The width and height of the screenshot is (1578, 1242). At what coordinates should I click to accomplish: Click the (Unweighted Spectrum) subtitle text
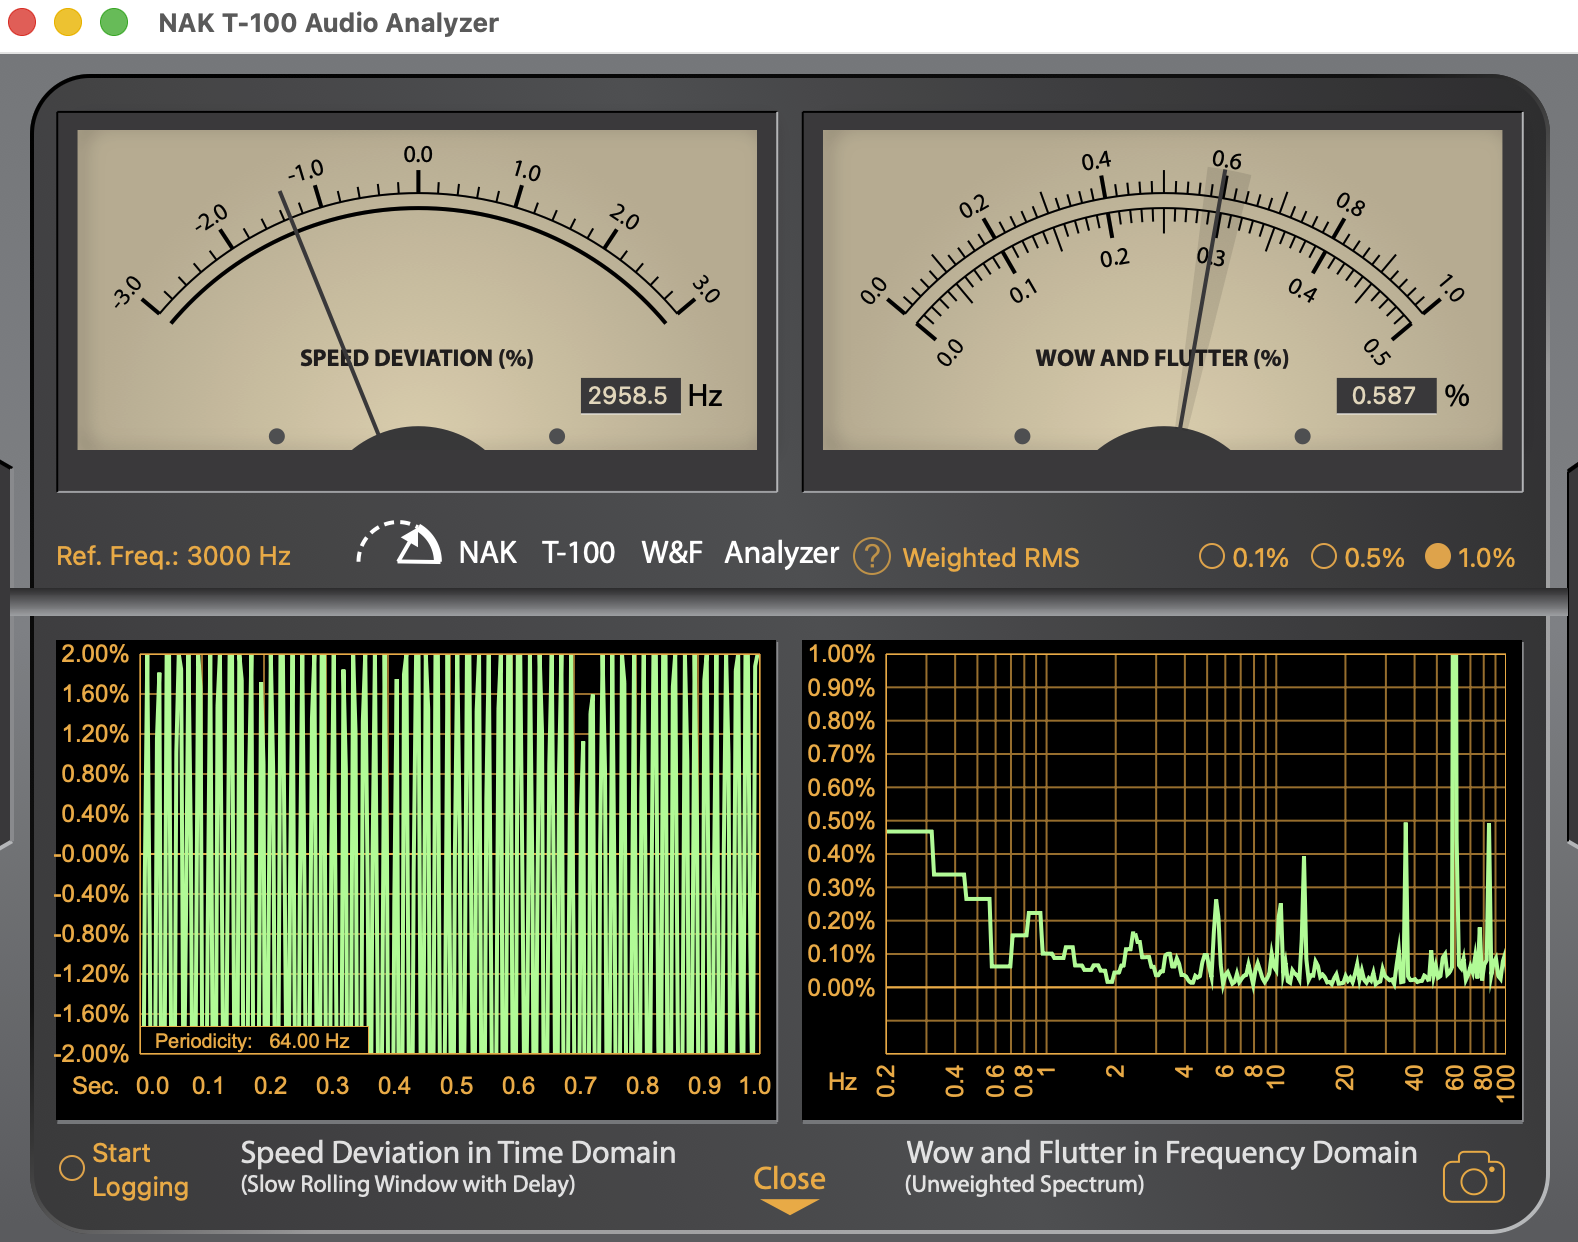(1024, 1185)
